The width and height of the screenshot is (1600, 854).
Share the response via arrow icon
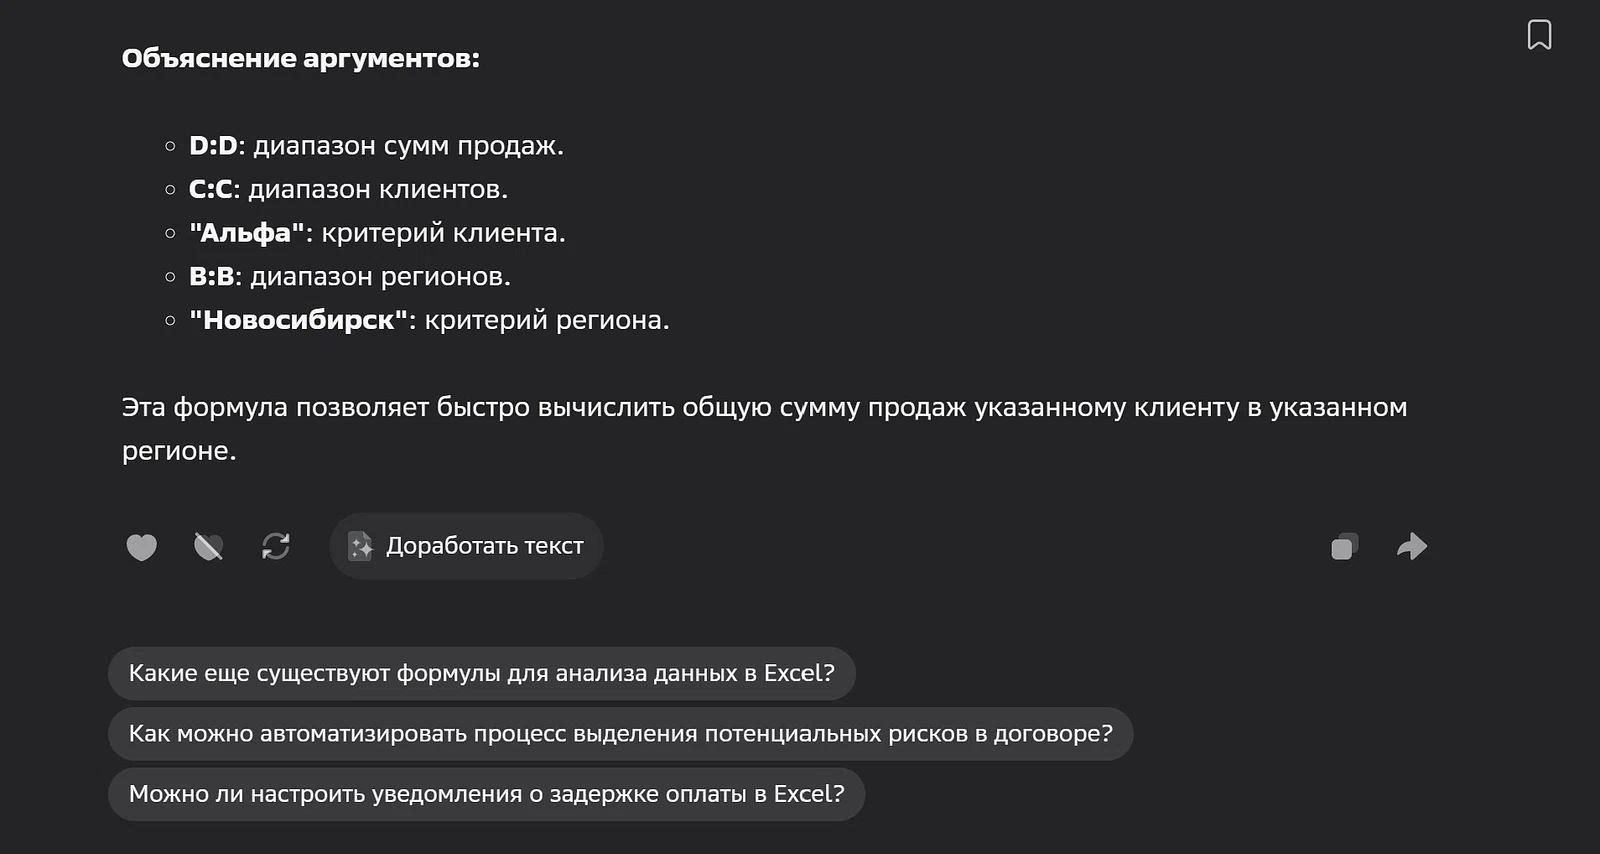(1412, 546)
